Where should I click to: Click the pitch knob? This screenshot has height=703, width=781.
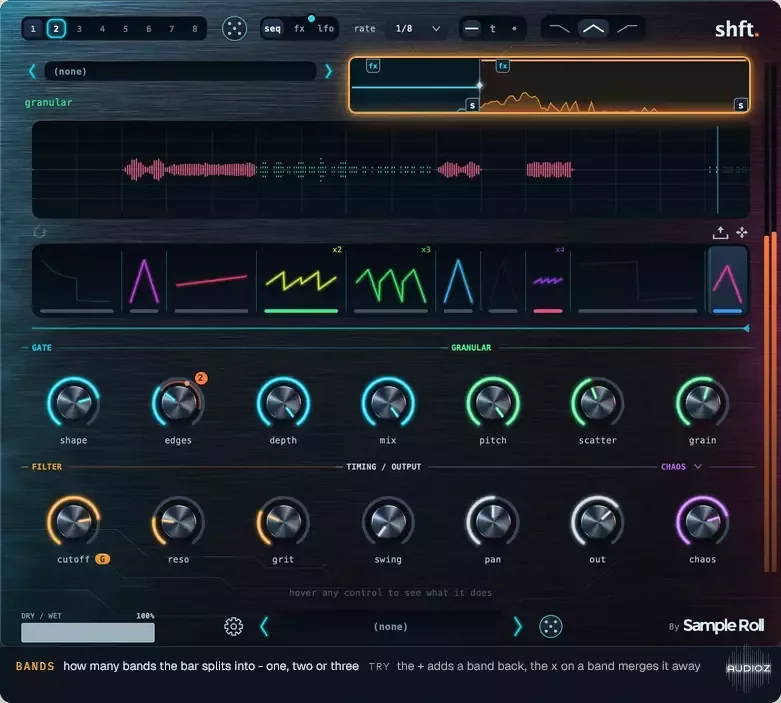pos(493,403)
